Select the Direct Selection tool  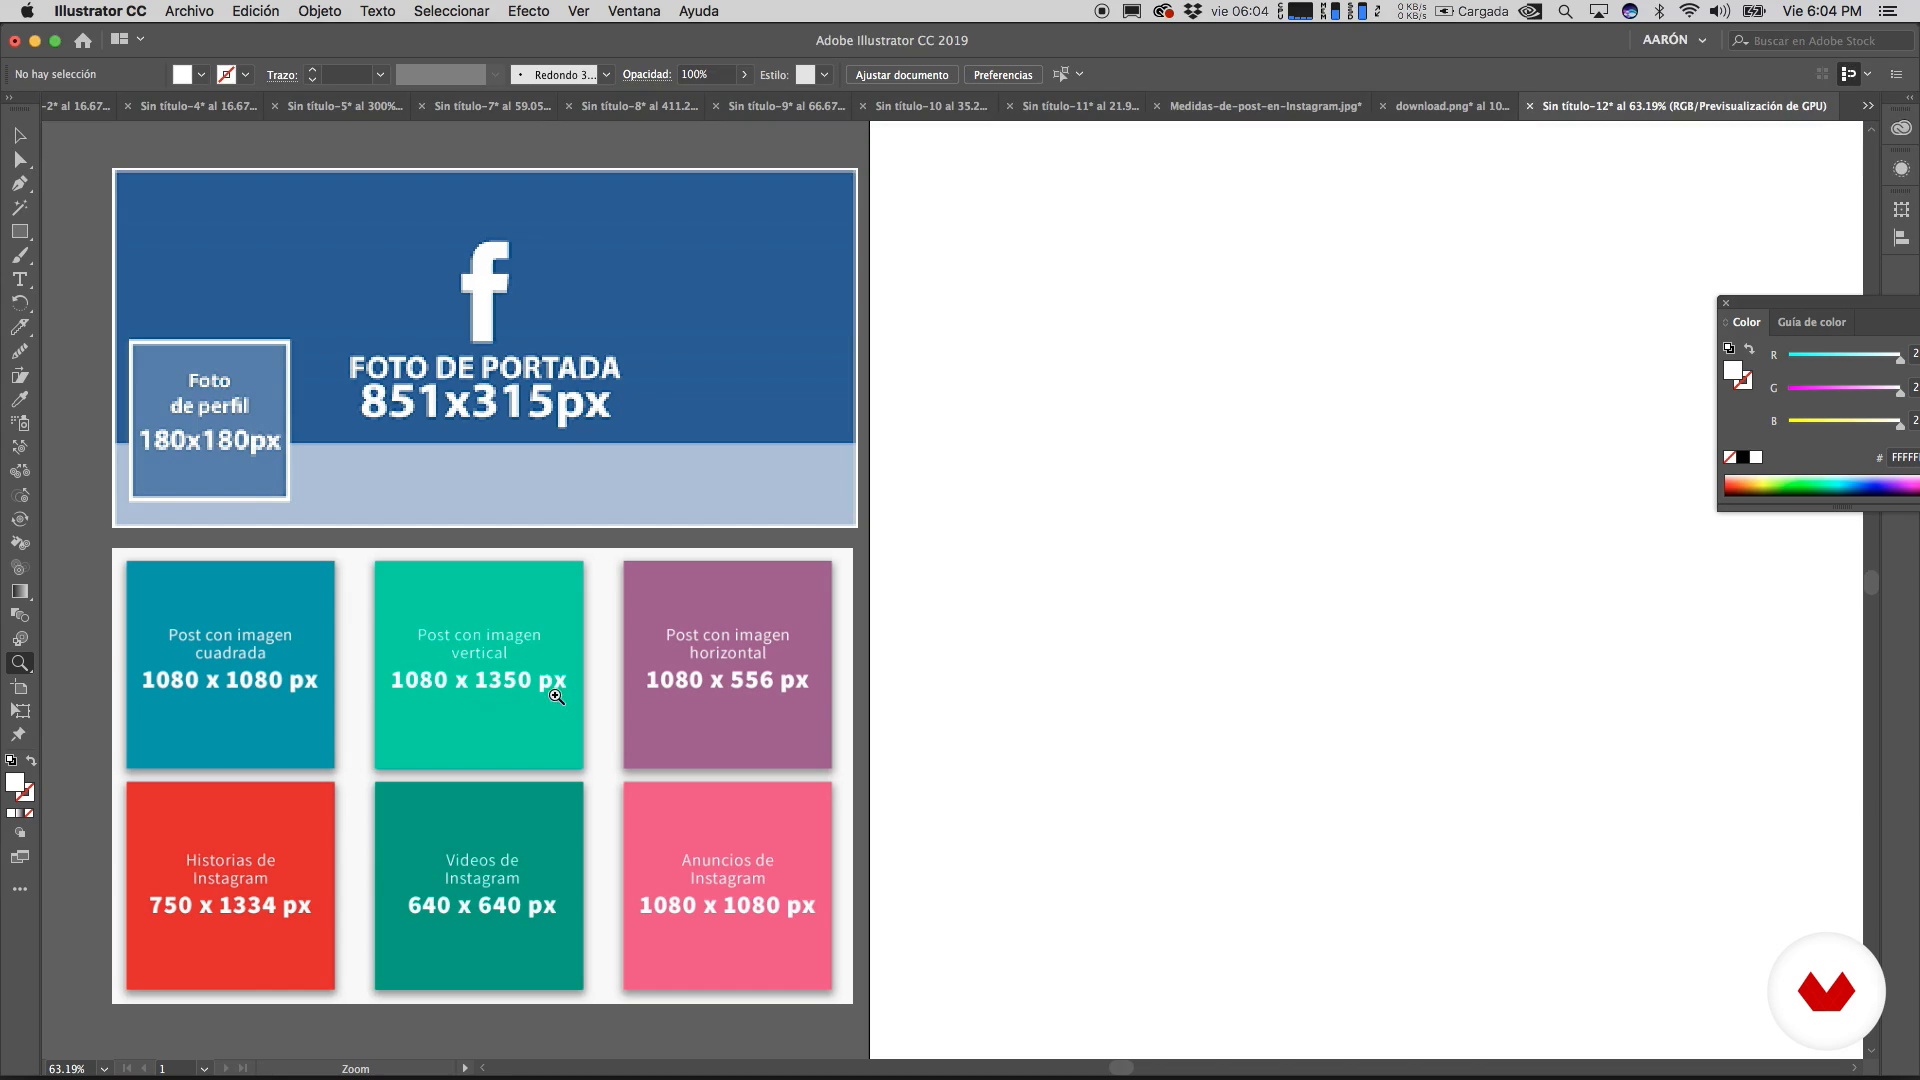pos(19,159)
